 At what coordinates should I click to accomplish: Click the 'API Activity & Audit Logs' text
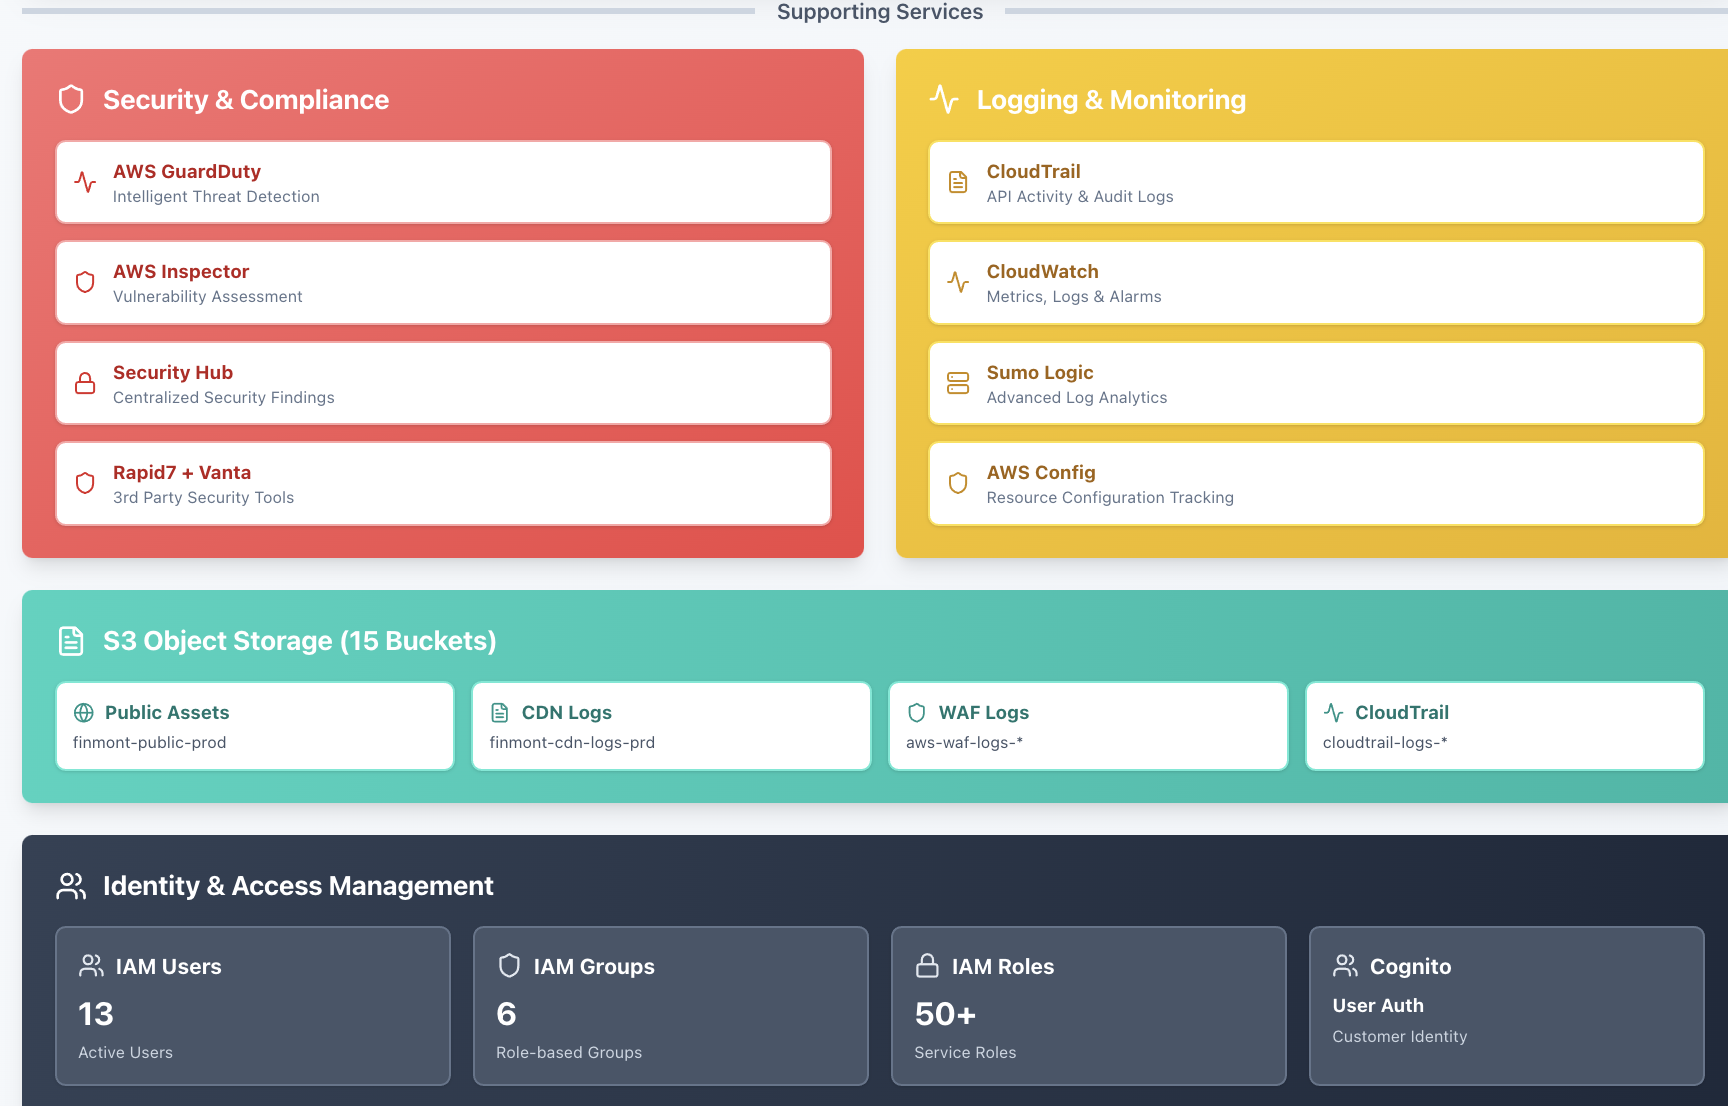1080,197
